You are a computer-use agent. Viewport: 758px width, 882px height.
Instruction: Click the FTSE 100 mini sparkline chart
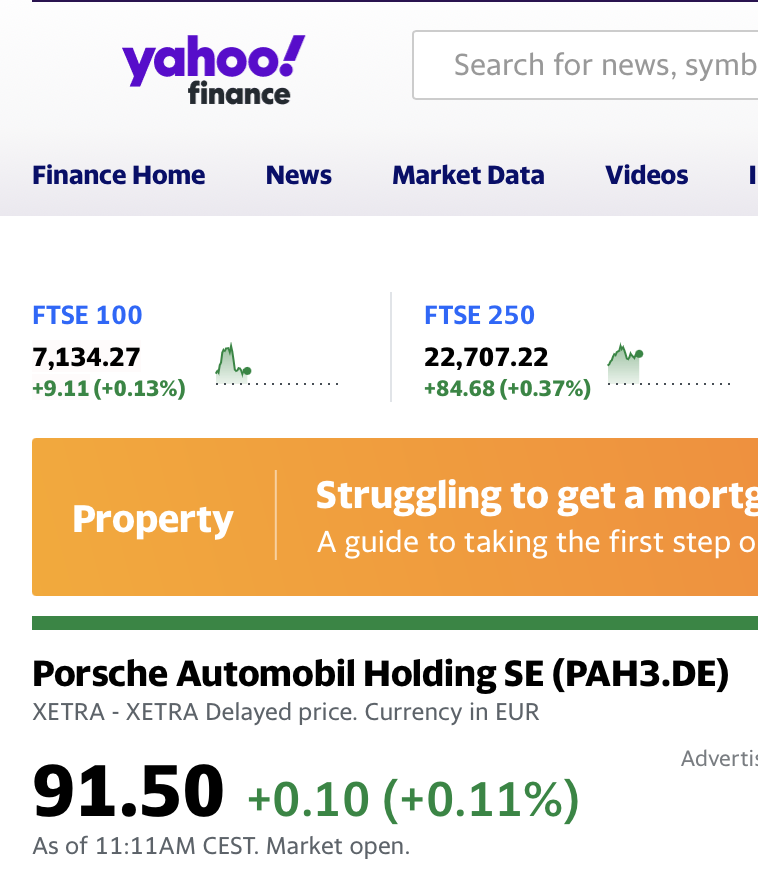(277, 364)
